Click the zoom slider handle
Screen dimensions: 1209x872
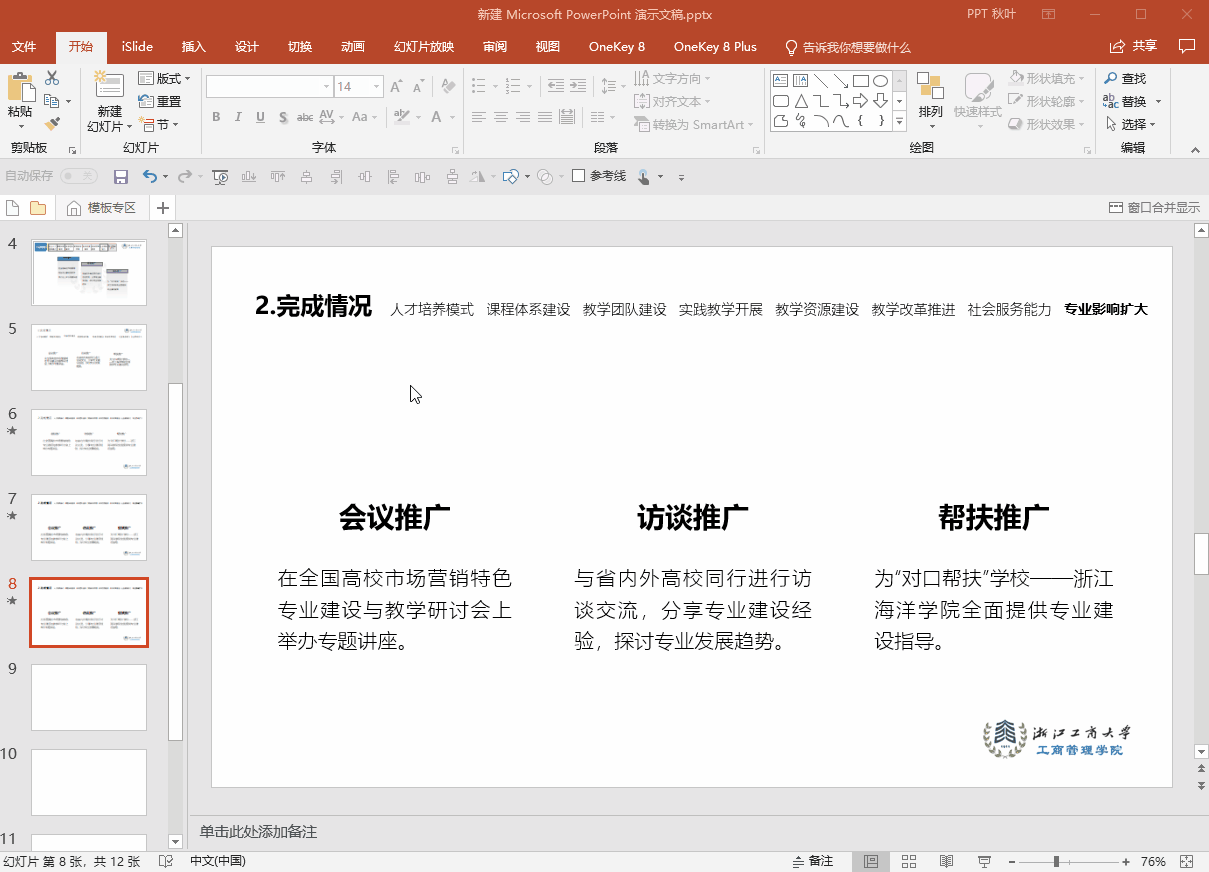[x=1056, y=861]
